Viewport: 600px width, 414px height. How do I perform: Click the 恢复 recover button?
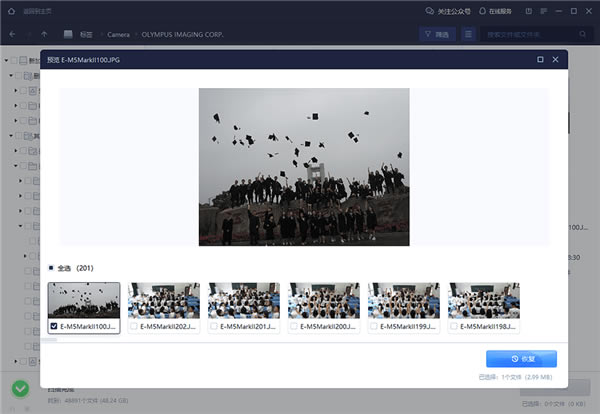[x=521, y=358]
